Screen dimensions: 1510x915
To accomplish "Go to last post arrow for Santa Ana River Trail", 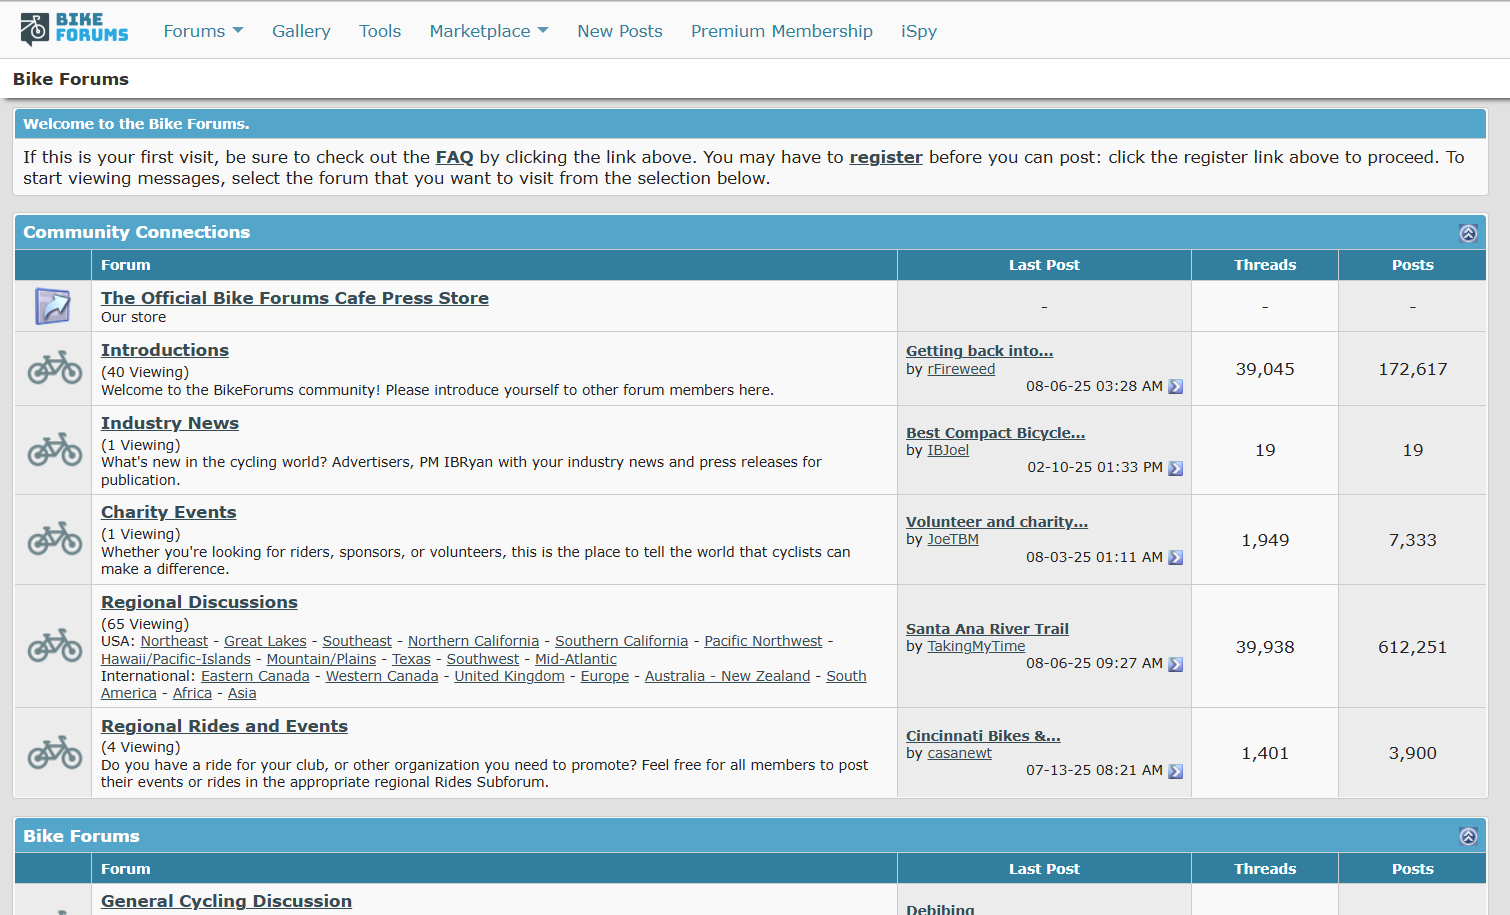I will point(1176,664).
